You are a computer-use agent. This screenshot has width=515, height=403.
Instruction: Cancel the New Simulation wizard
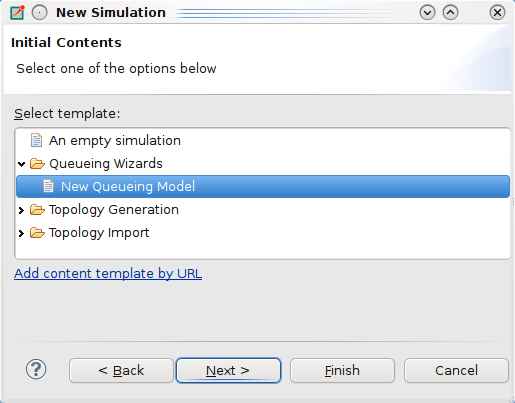456,370
